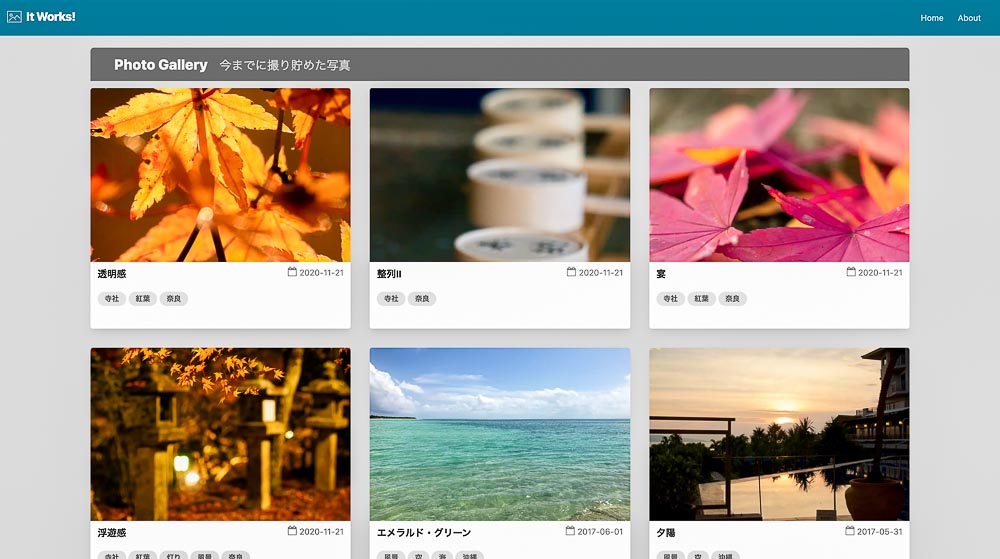This screenshot has height=559, width=1000.
Task: Click the calendar icon on the 整列II card
Action: click(571, 272)
